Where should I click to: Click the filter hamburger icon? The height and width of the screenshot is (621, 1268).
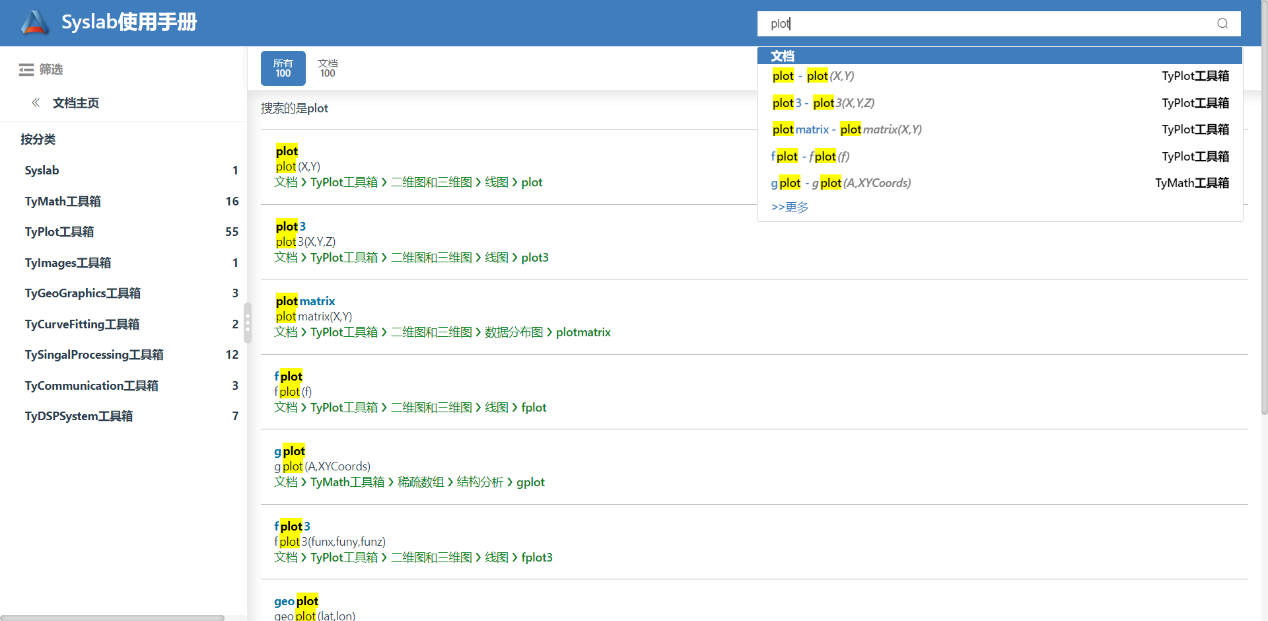26,70
